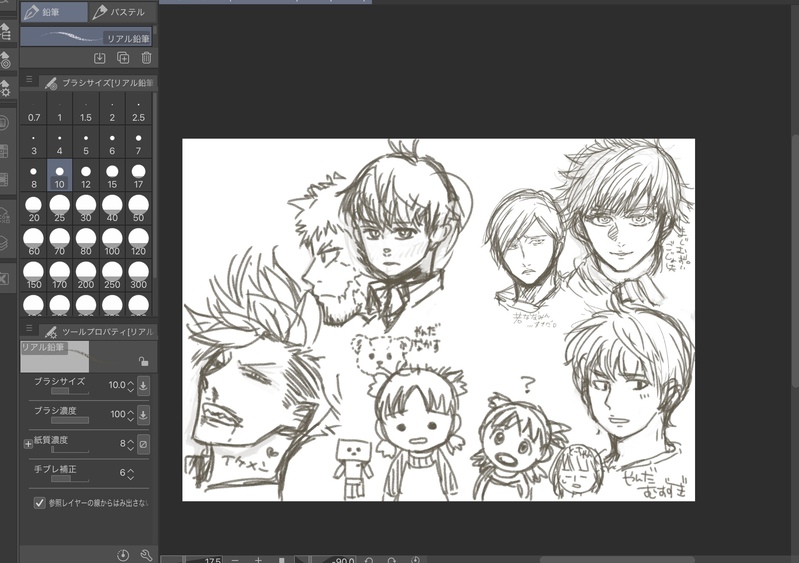Open 紙質濃度 dynamics settings button
The height and width of the screenshot is (563, 799).
pyautogui.click(x=144, y=444)
